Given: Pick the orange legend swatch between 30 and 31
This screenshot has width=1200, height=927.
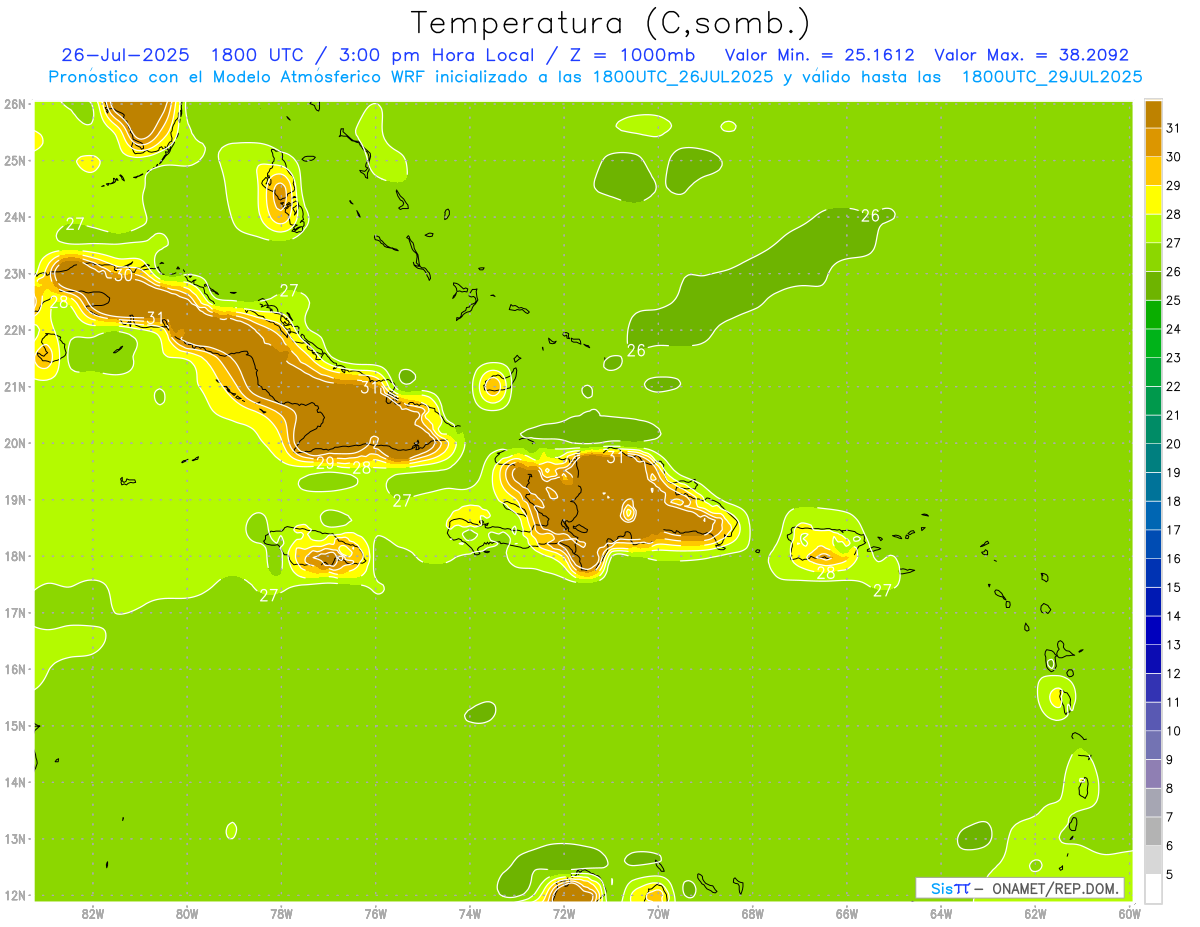Looking at the screenshot, I should pyautogui.click(x=1153, y=142).
